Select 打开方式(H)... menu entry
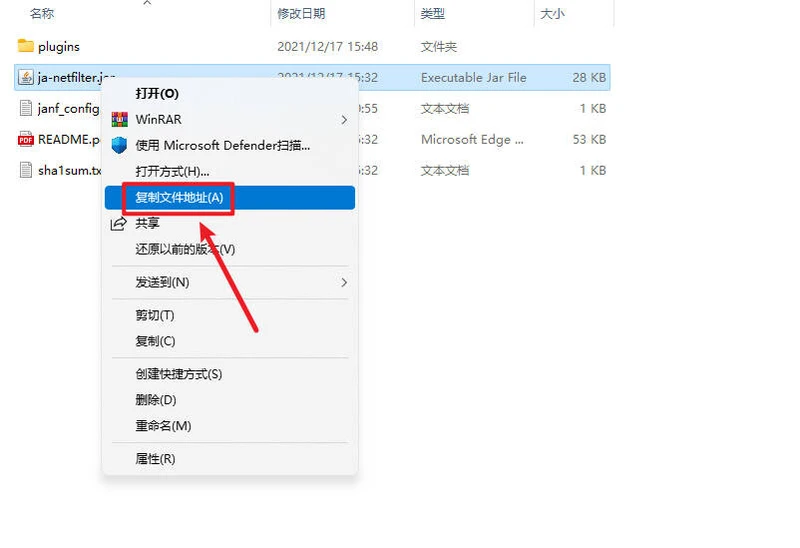Viewport: 800px width, 548px height. coord(172,172)
